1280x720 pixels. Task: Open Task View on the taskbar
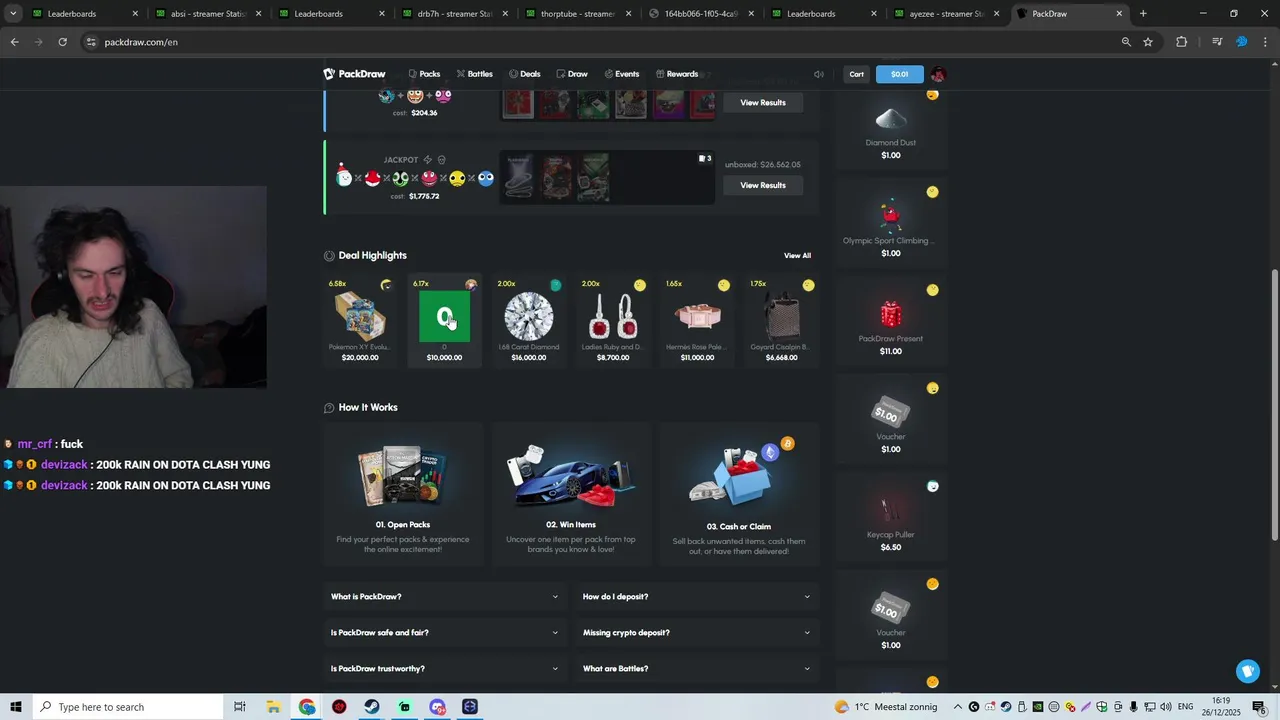(x=240, y=707)
